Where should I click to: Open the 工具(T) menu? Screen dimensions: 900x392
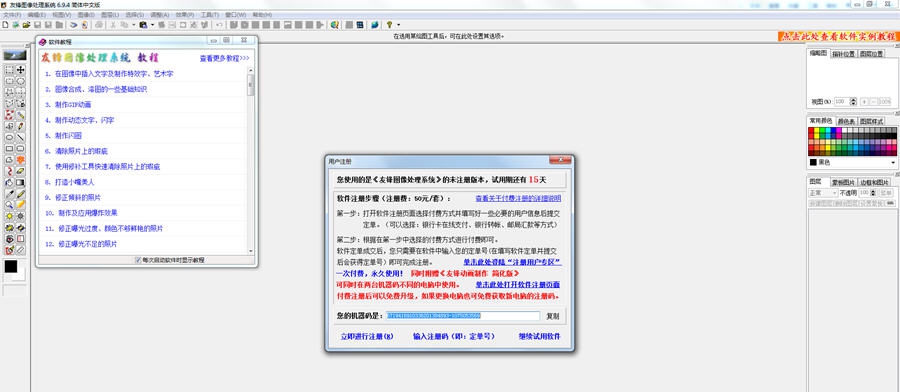[x=210, y=14]
